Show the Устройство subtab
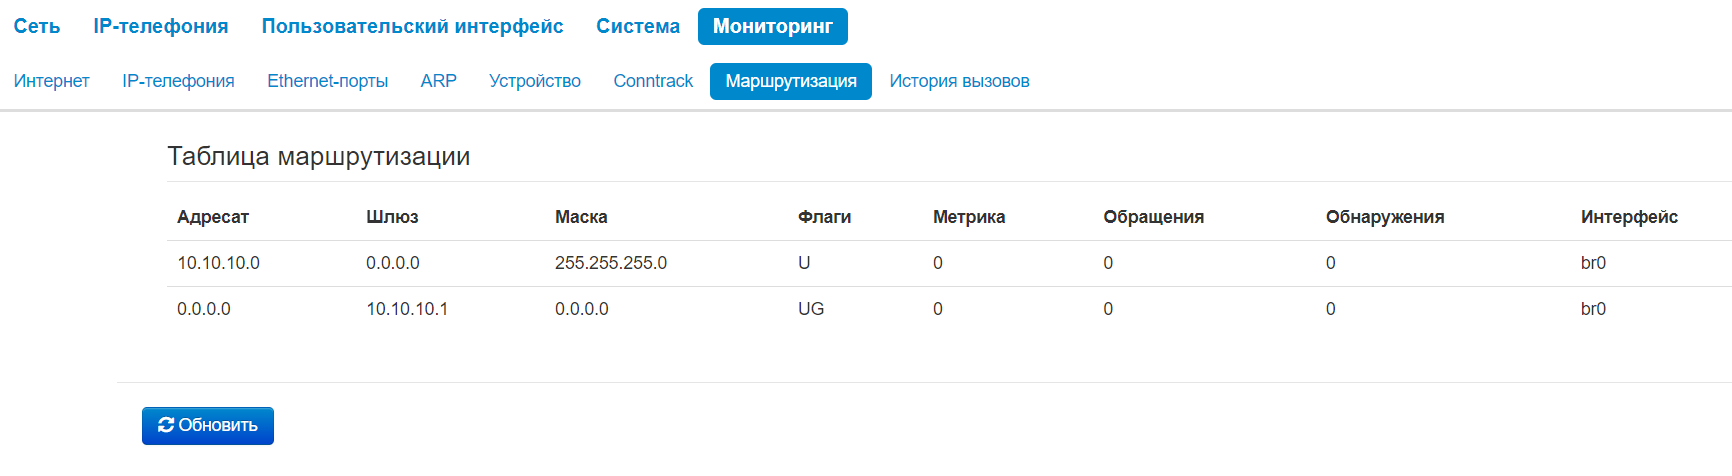This screenshot has height=476, width=1732. (535, 81)
